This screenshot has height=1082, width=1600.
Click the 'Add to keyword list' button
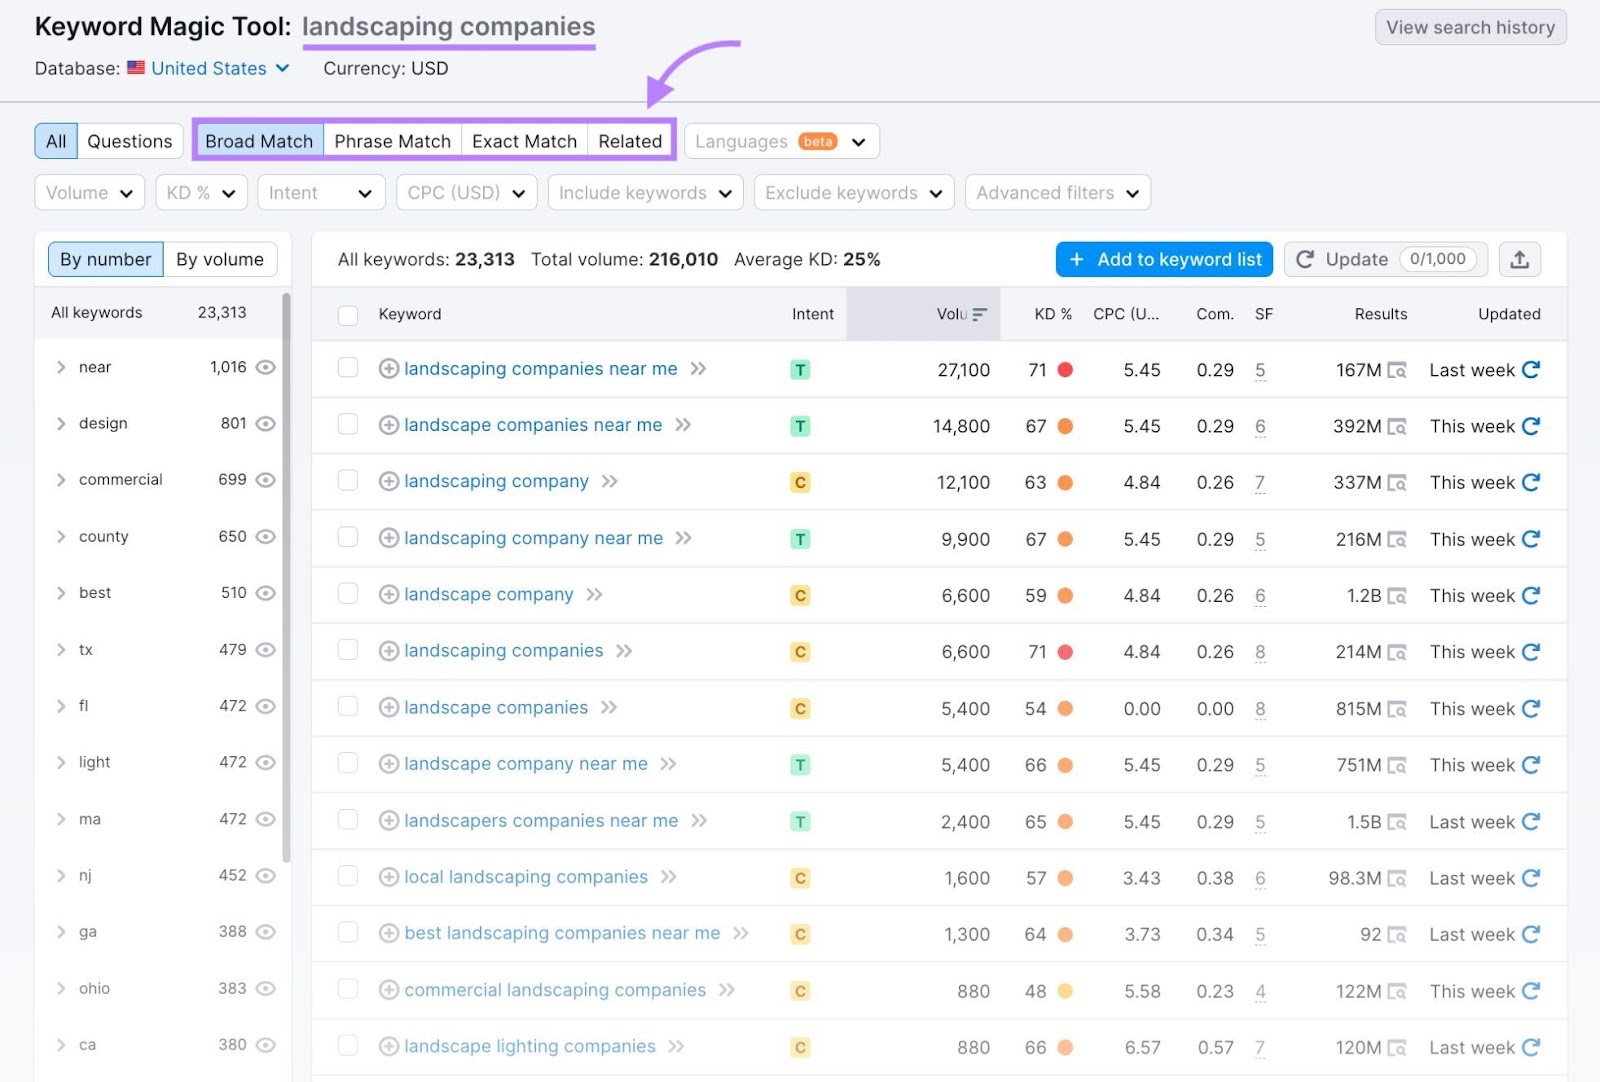1163,259
